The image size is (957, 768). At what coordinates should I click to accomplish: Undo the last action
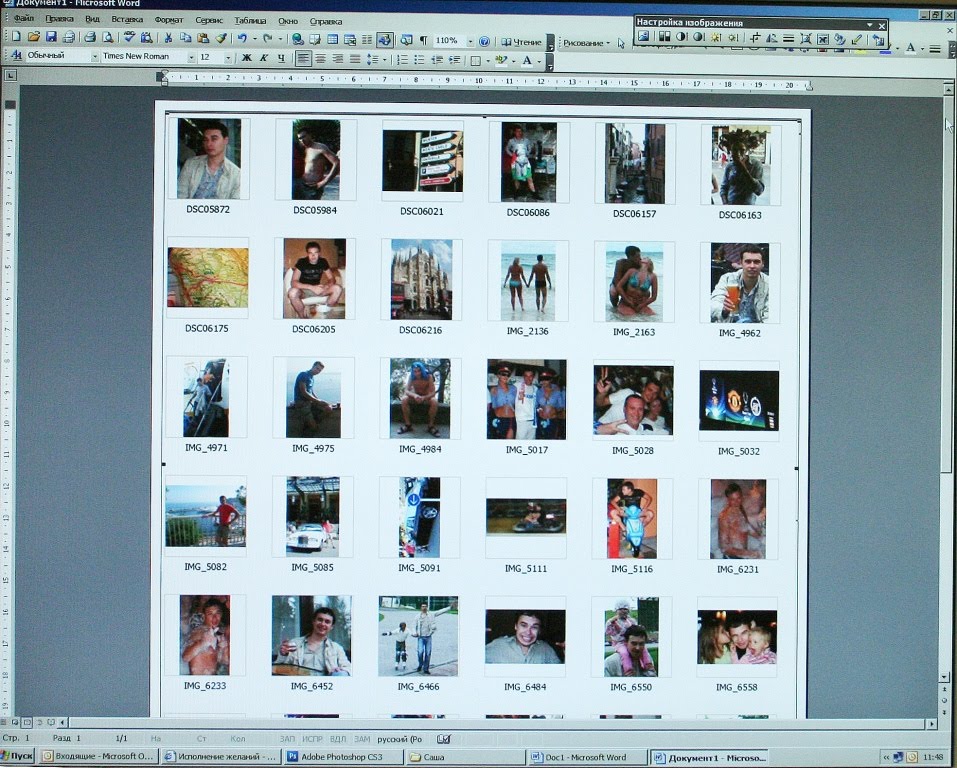(x=242, y=38)
